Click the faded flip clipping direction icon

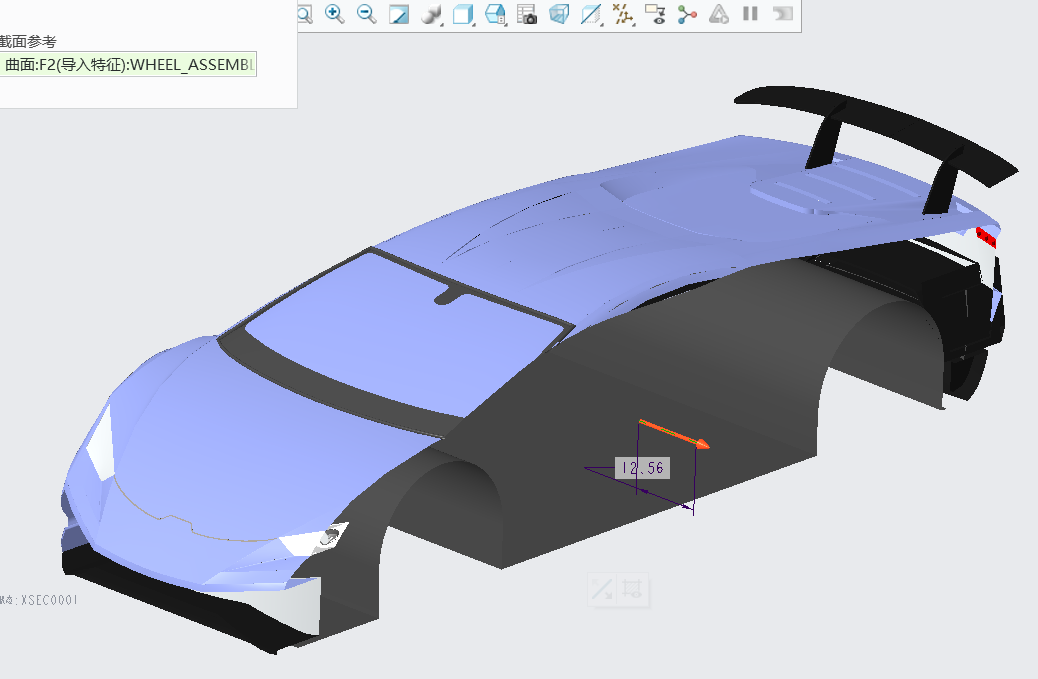(602, 589)
